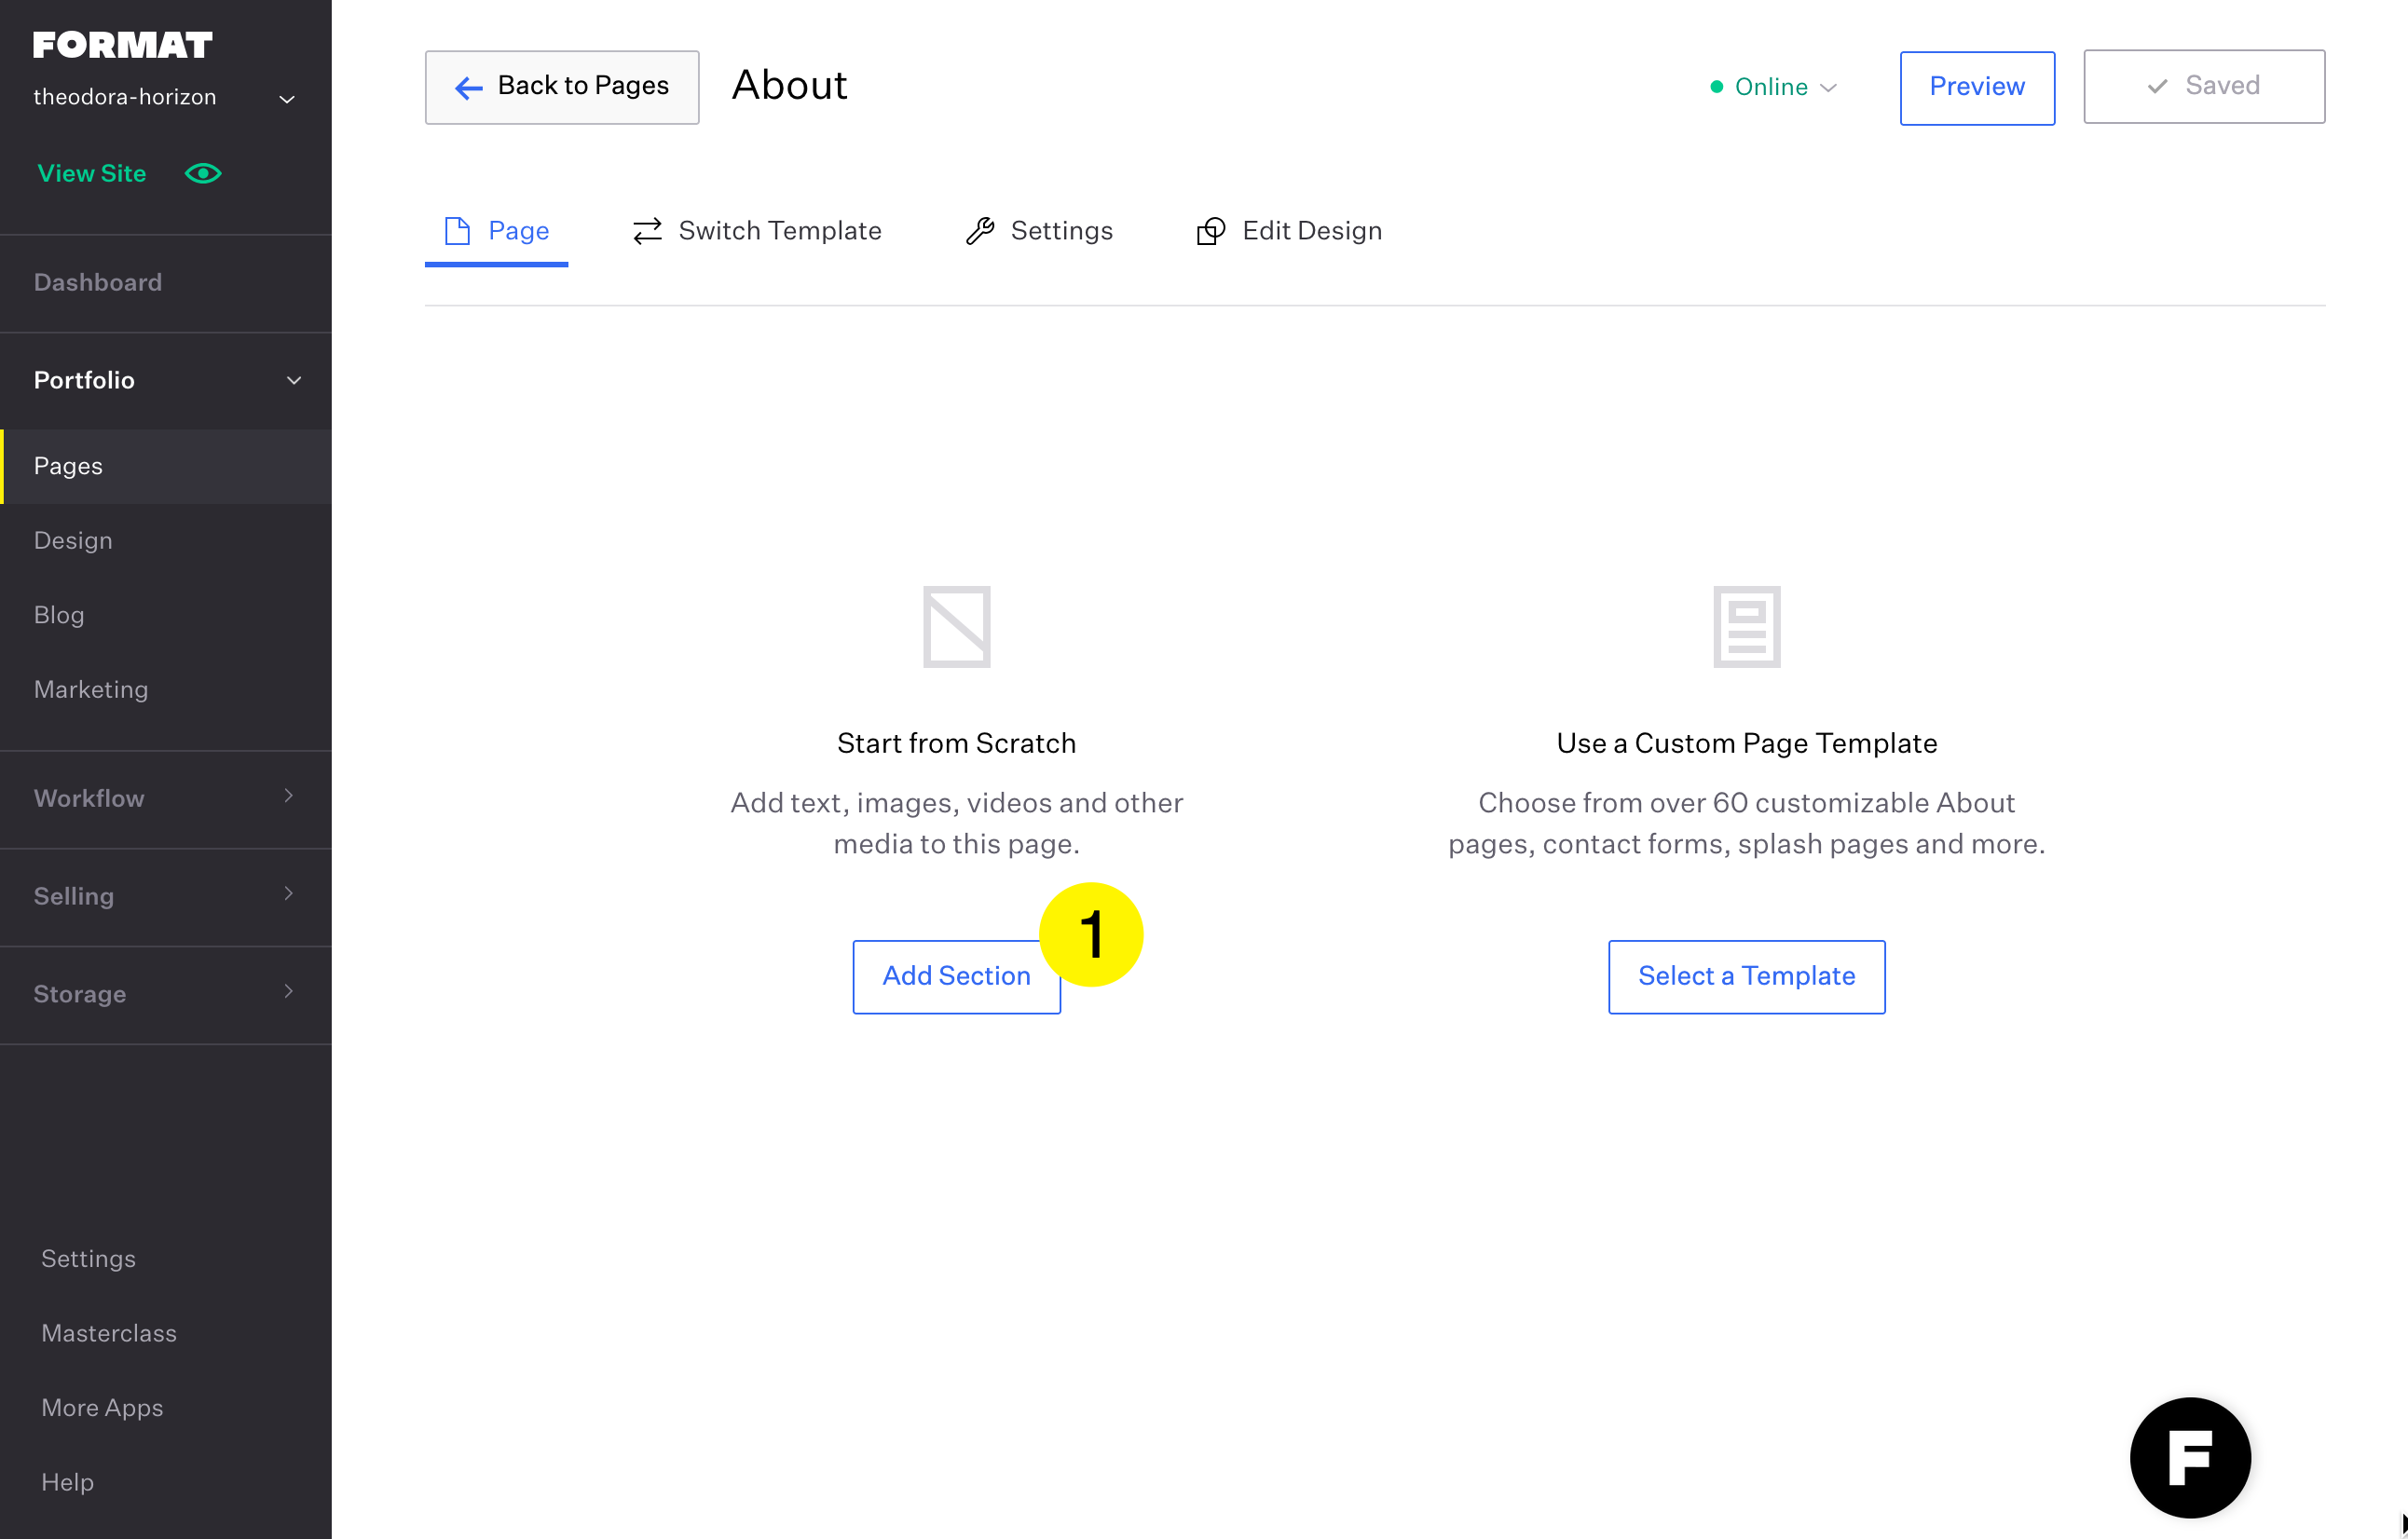Open the Online status dropdown

point(1773,87)
